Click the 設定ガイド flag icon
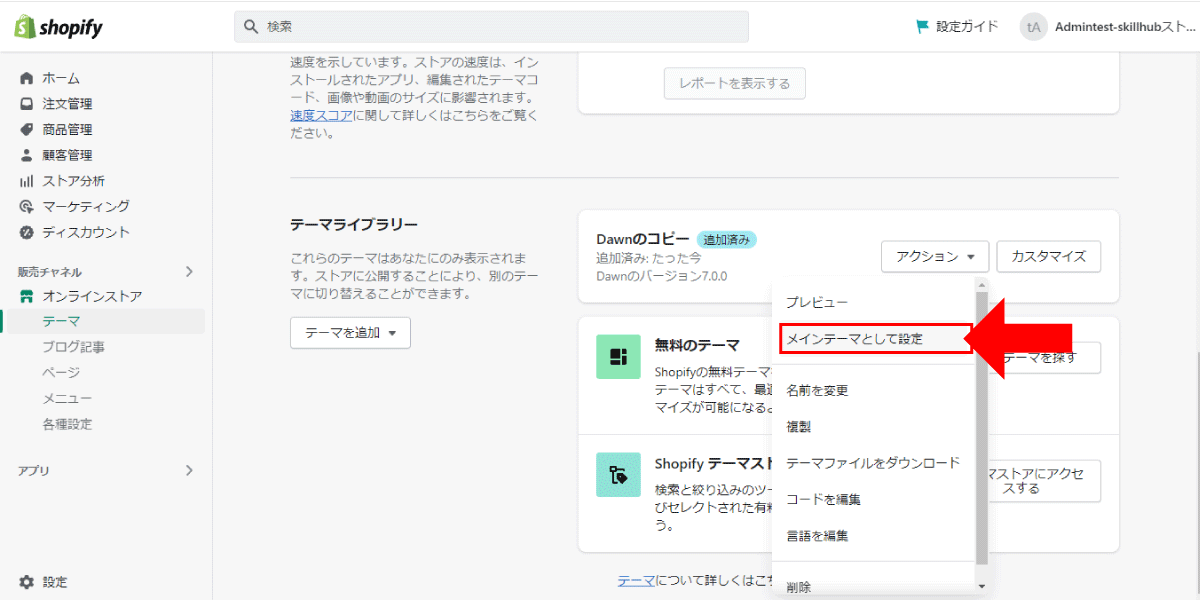The image size is (1200, 600). click(x=923, y=27)
